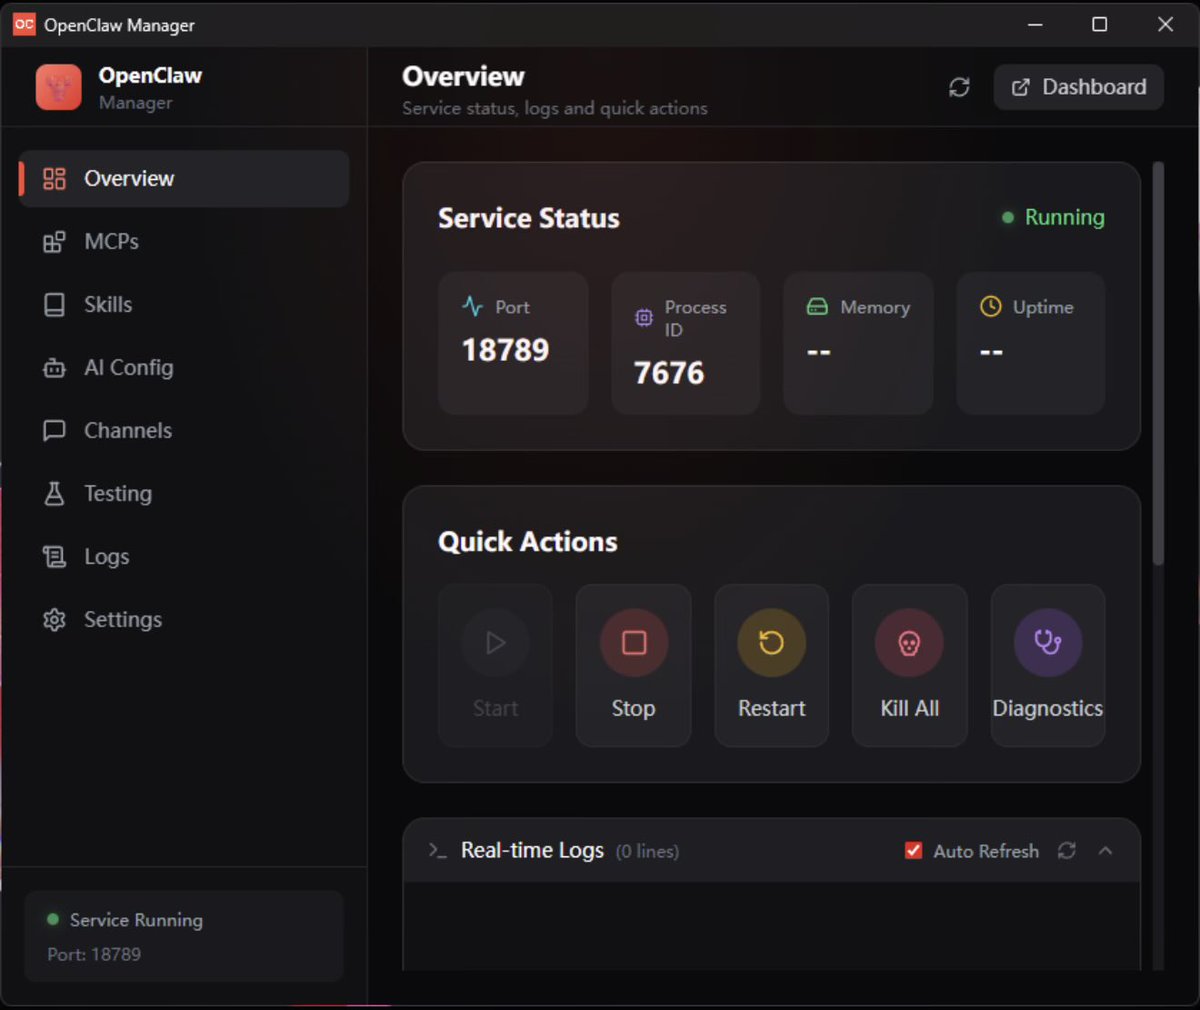
Task: Click the green Running status indicator
Action: (x=1054, y=217)
